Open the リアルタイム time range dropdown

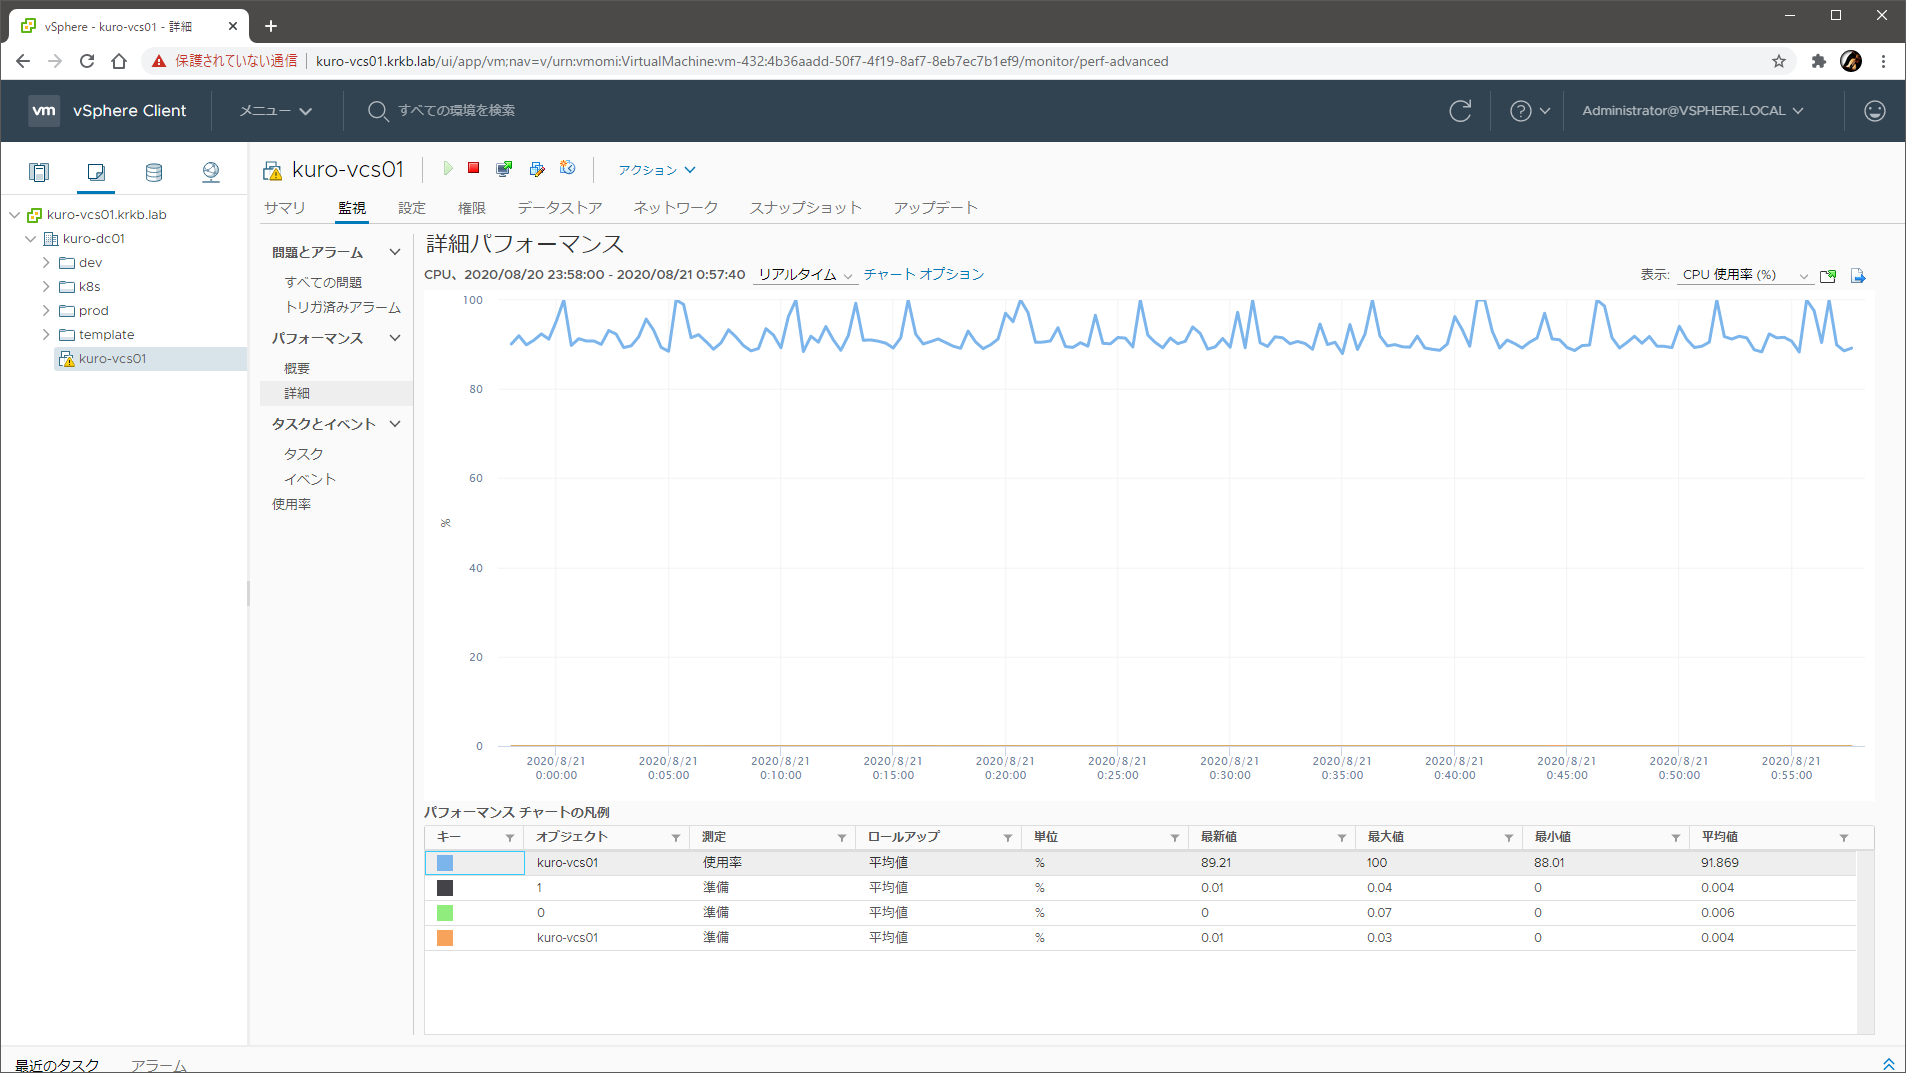coord(805,275)
